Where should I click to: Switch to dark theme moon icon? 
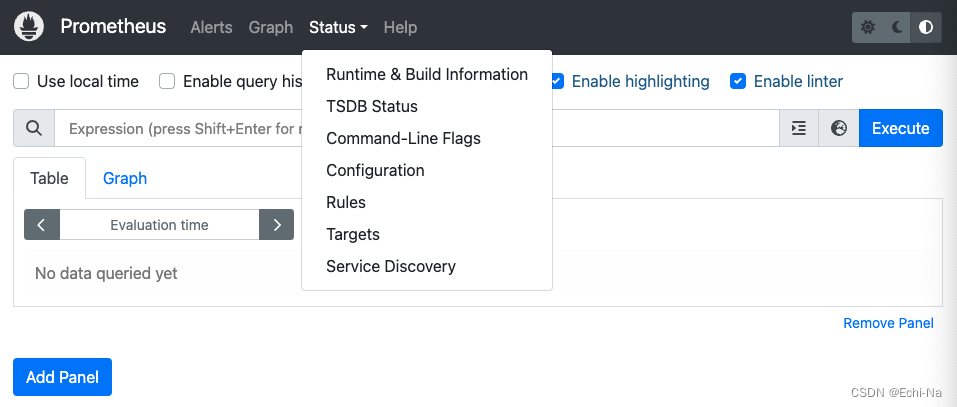pyautogui.click(x=897, y=28)
